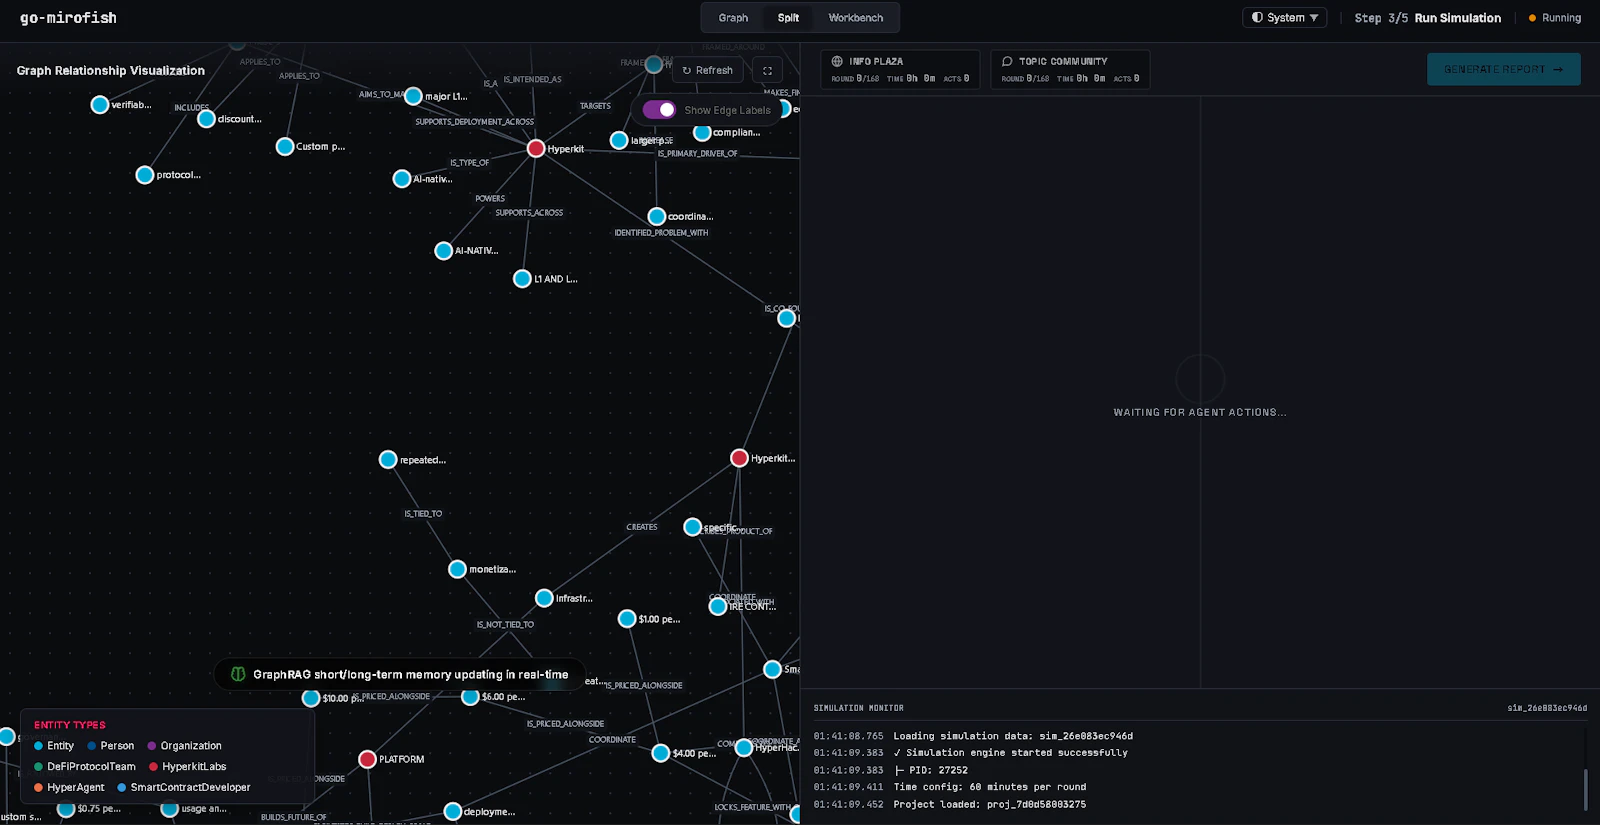The width and height of the screenshot is (1600, 825).
Task: Click the Info Plaza globe icon
Action: (x=838, y=61)
